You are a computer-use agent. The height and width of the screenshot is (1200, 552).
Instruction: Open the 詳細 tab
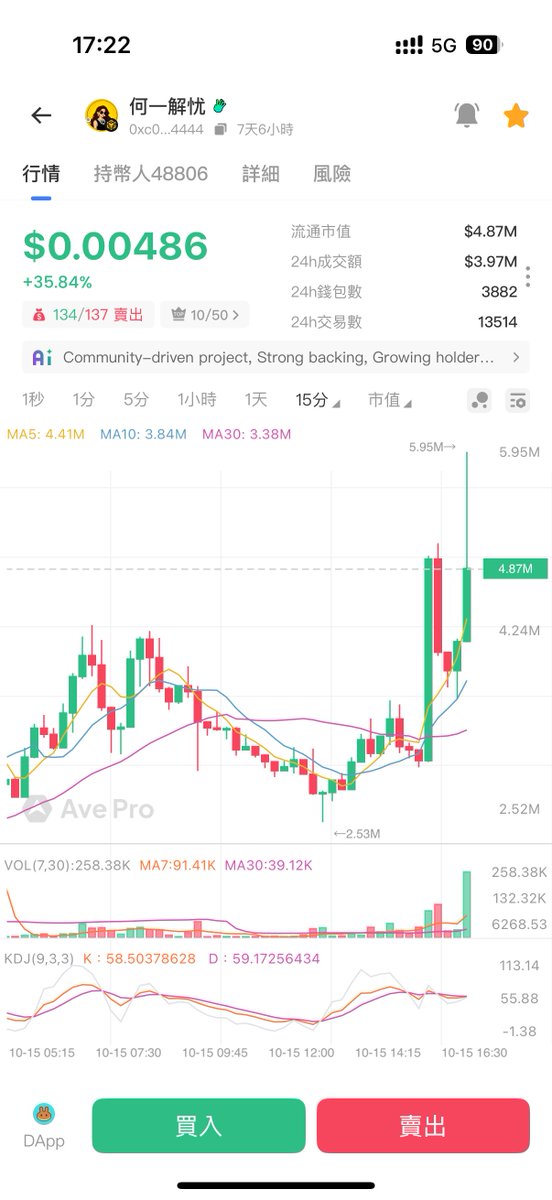(261, 174)
